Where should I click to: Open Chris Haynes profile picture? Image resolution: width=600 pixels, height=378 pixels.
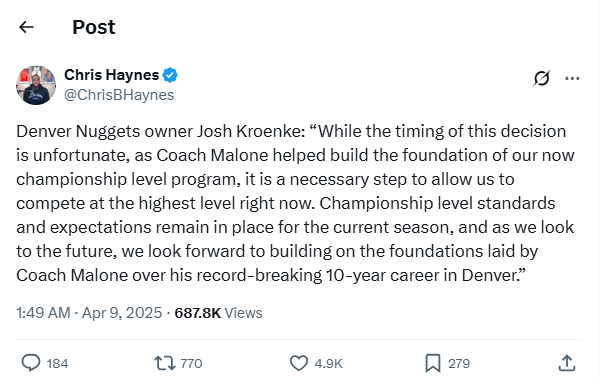click(x=36, y=85)
